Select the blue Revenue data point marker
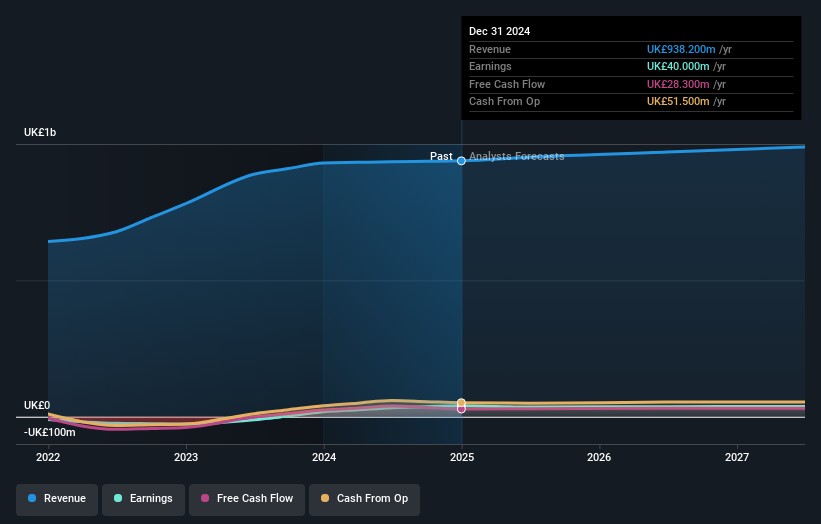821x524 pixels. (461, 161)
